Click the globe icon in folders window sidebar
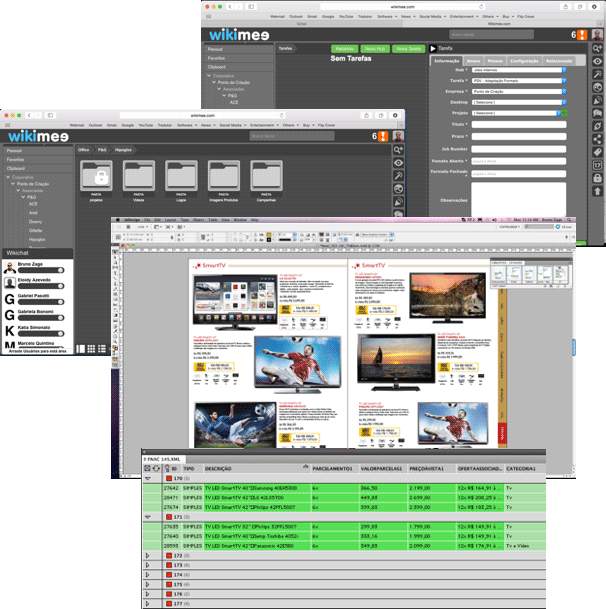606x609 pixels. 398,189
